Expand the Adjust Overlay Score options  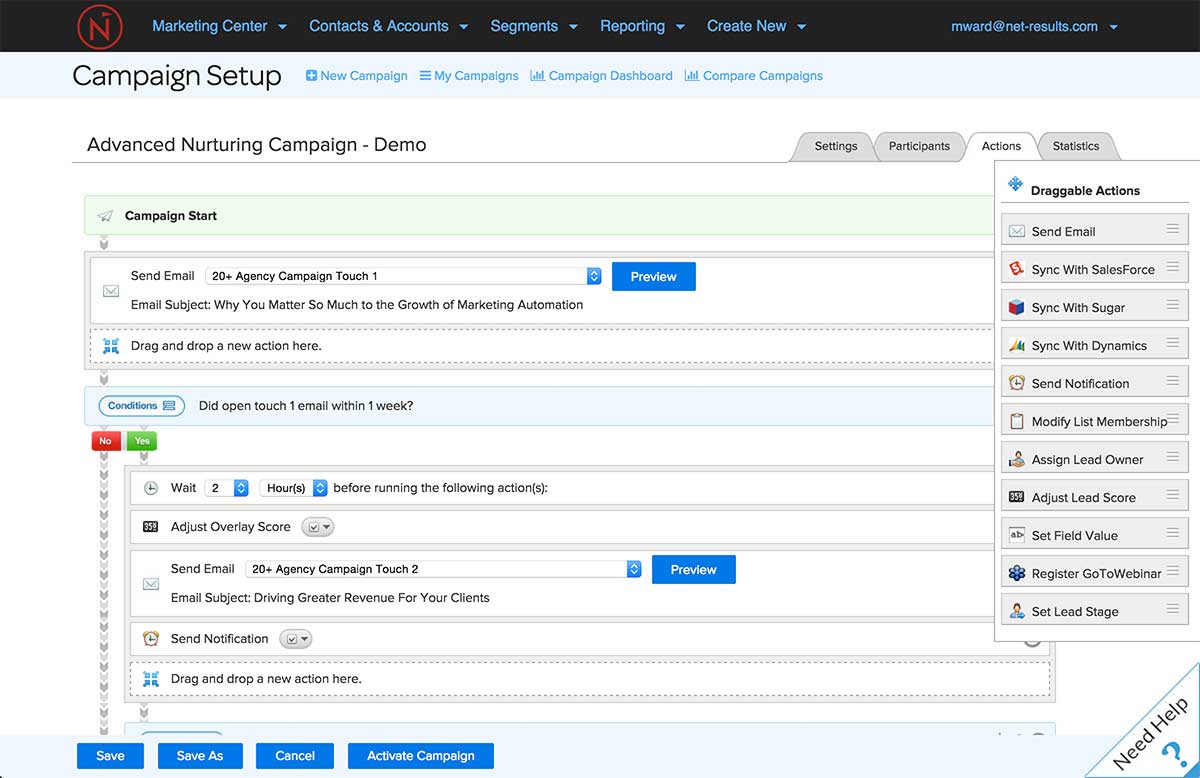click(318, 527)
